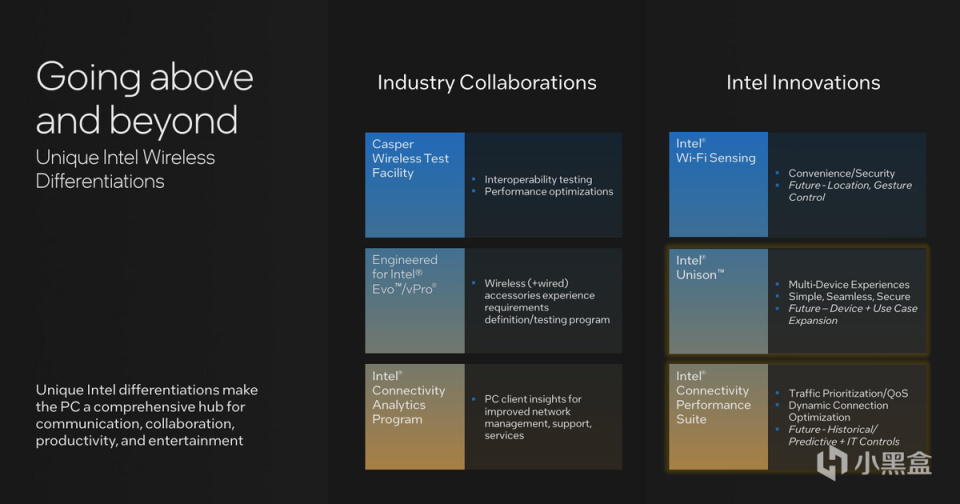Click the "Interoperability testing" bullet
This screenshot has height=504, width=960.
(x=538, y=179)
